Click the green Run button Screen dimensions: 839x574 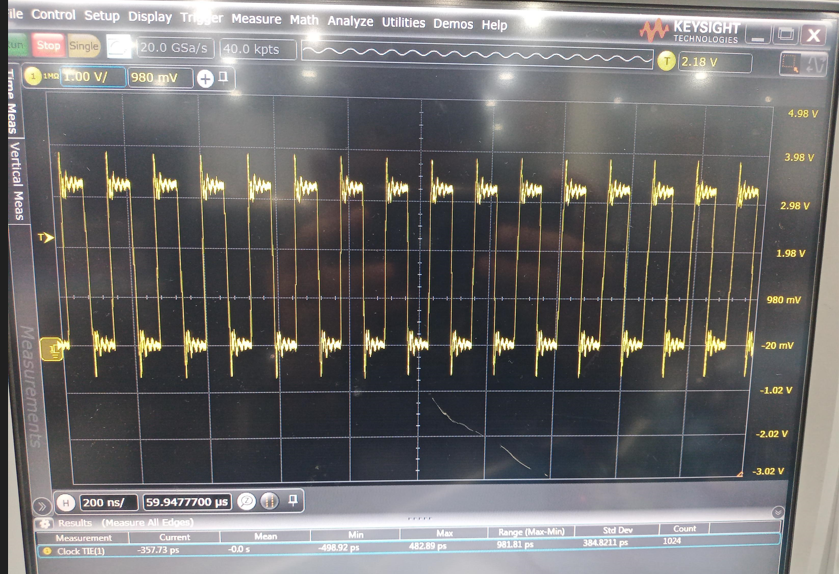click(17, 45)
